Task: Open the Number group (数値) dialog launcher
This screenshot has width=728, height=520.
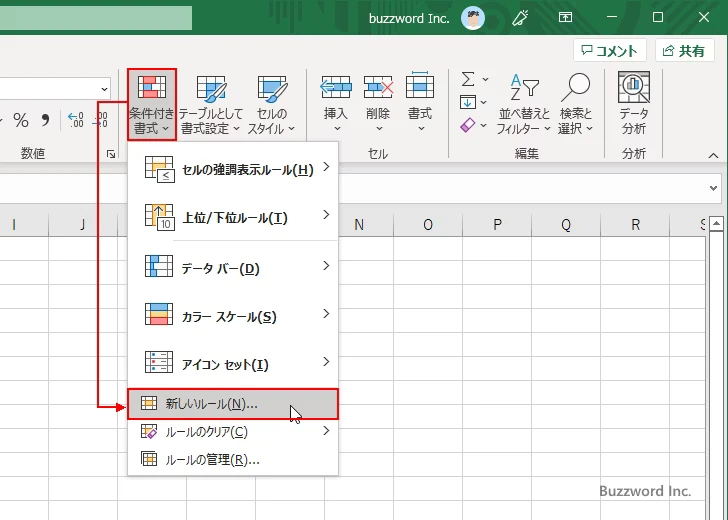Action: pos(111,154)
